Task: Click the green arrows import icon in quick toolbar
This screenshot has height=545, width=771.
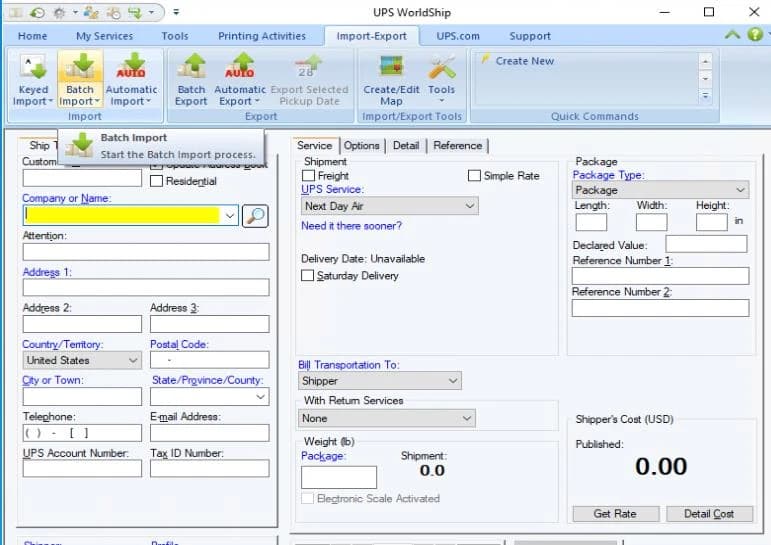Action: [135, 12]
